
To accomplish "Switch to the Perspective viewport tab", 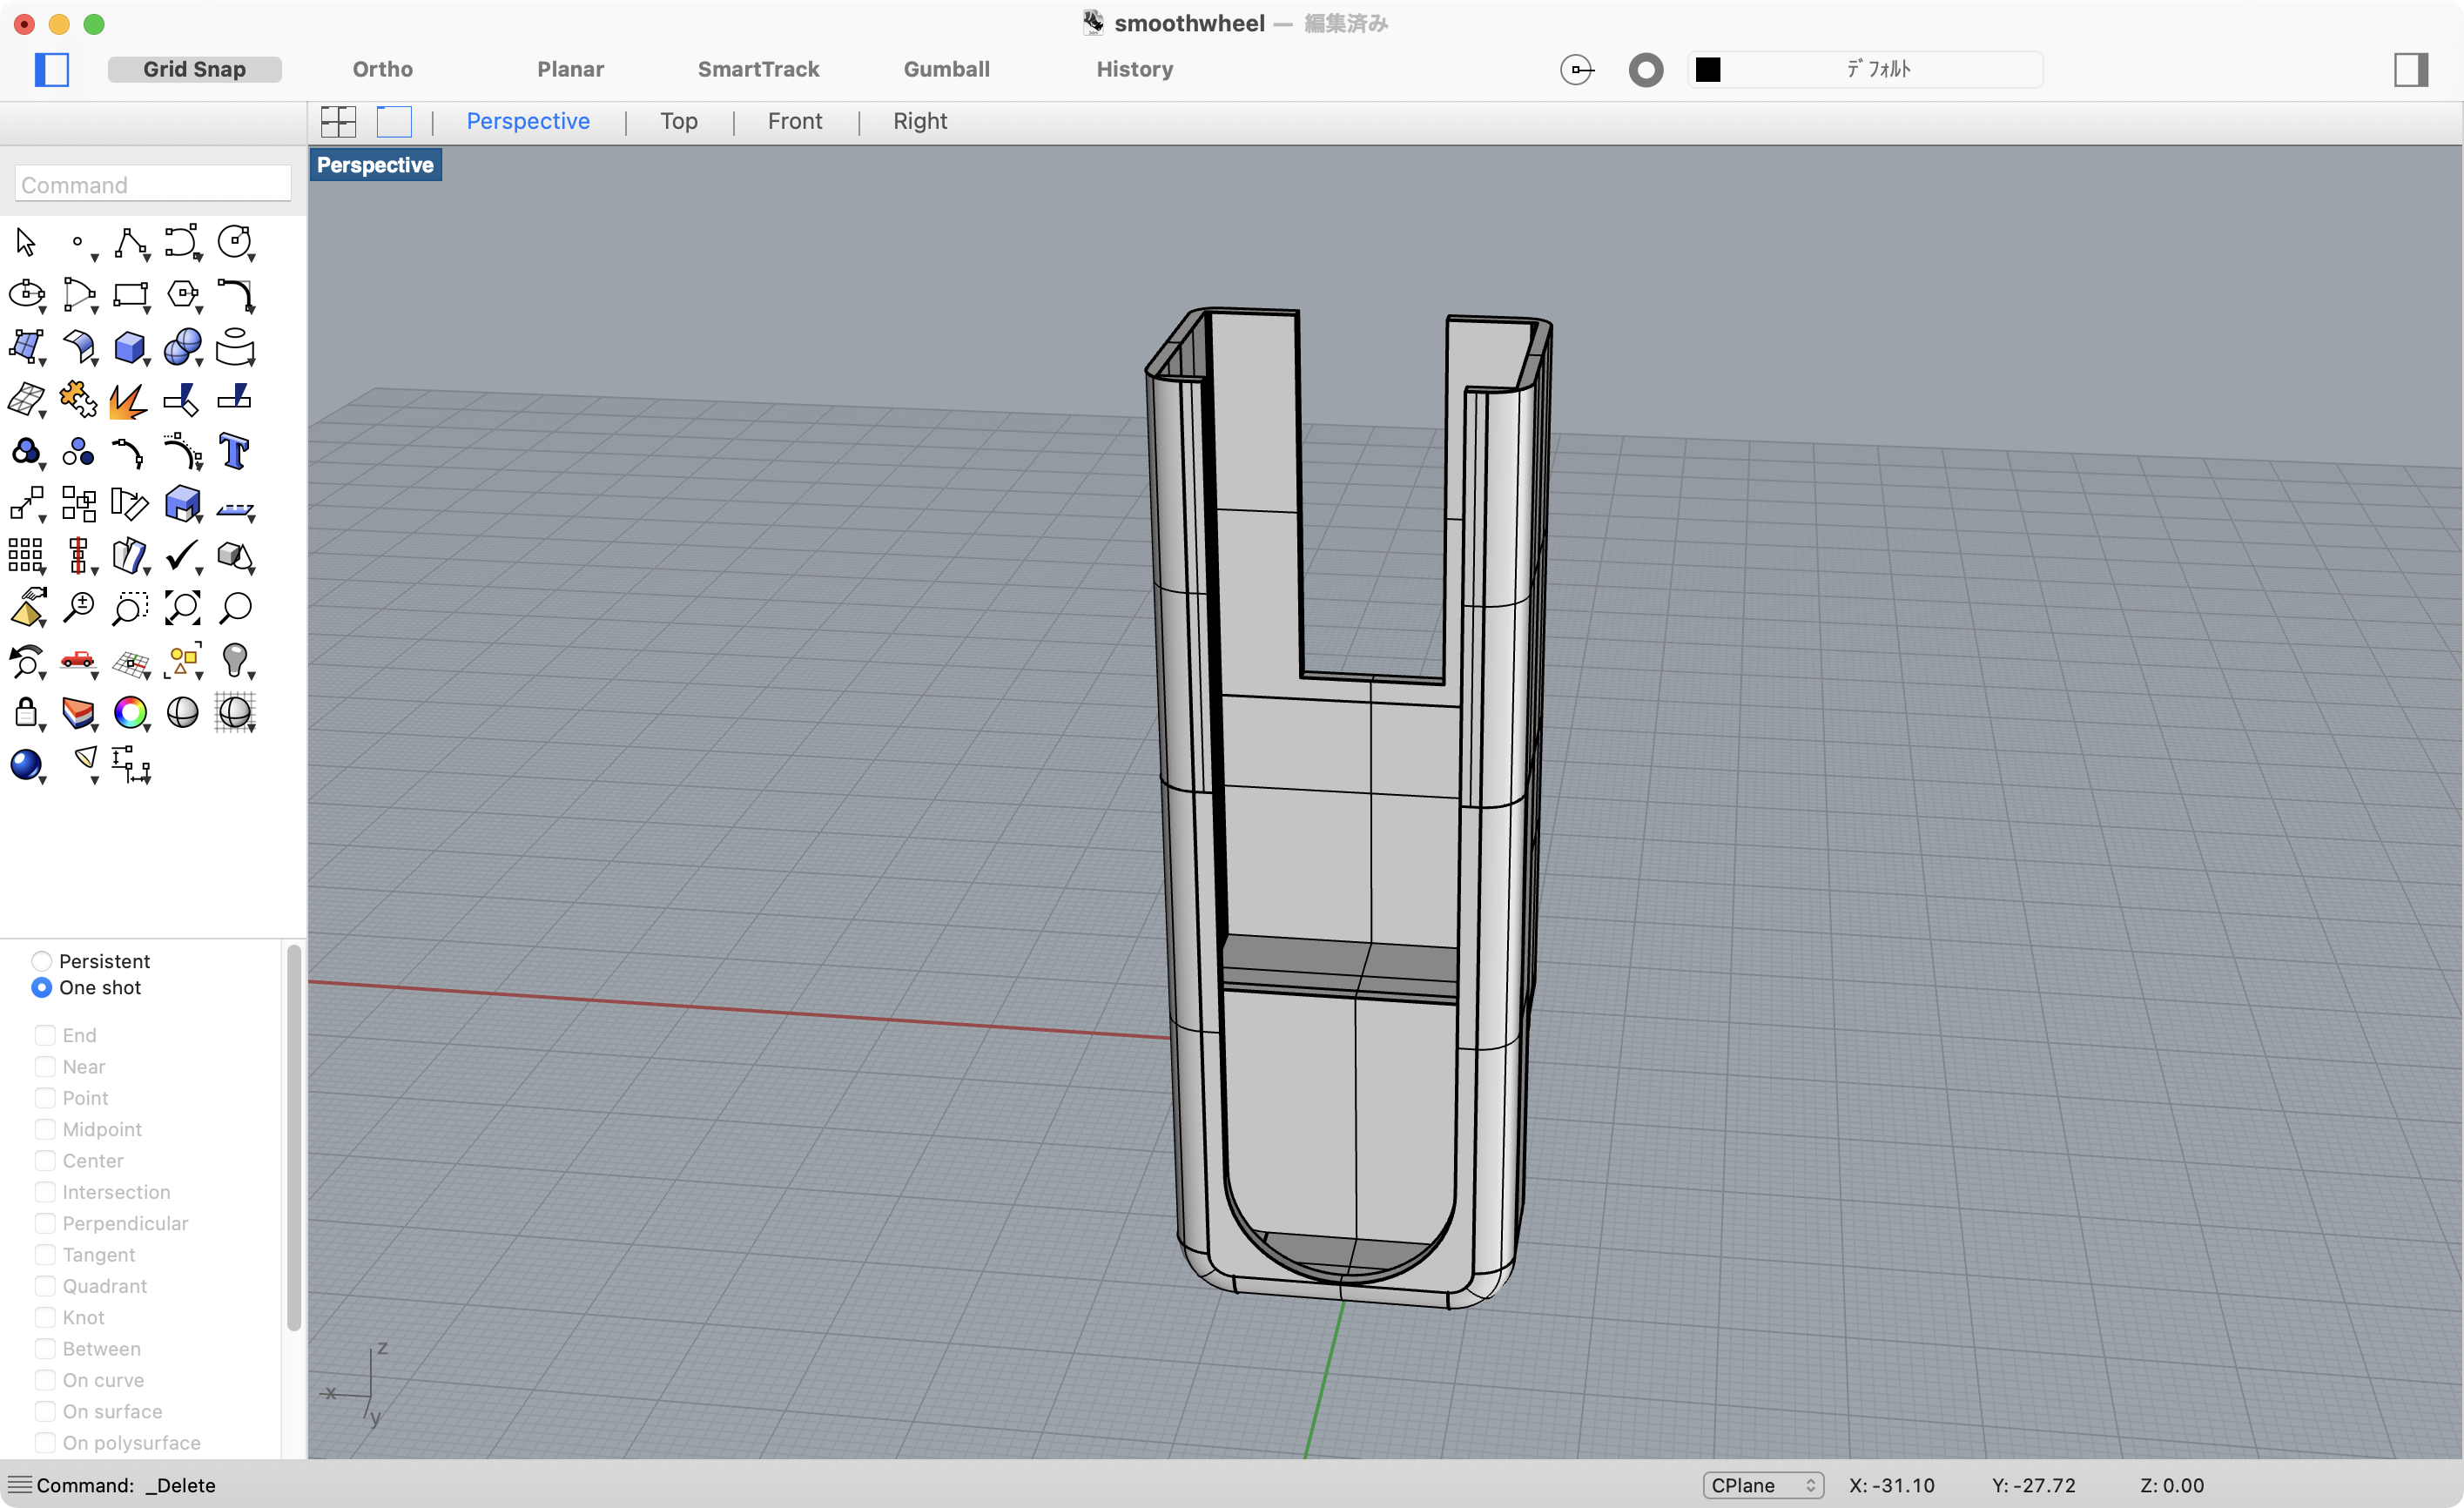I will point(528,121).
